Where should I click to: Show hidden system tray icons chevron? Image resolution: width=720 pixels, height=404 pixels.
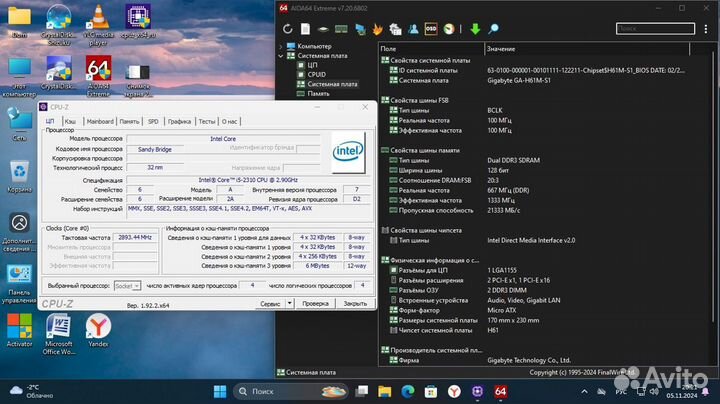point(584,392)
